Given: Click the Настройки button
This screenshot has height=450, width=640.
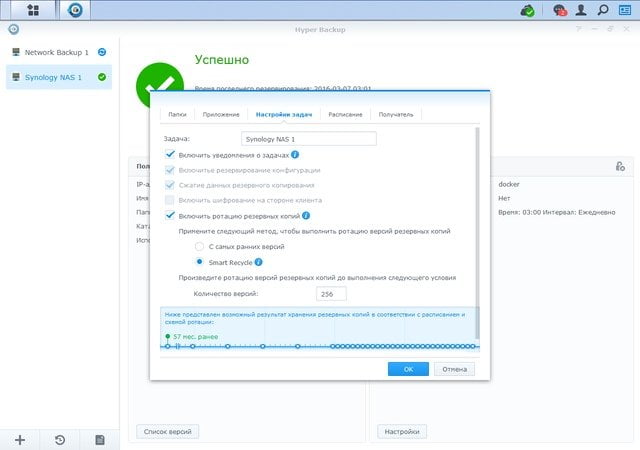Looking at the screenshot, I should [x=402, y=431].
